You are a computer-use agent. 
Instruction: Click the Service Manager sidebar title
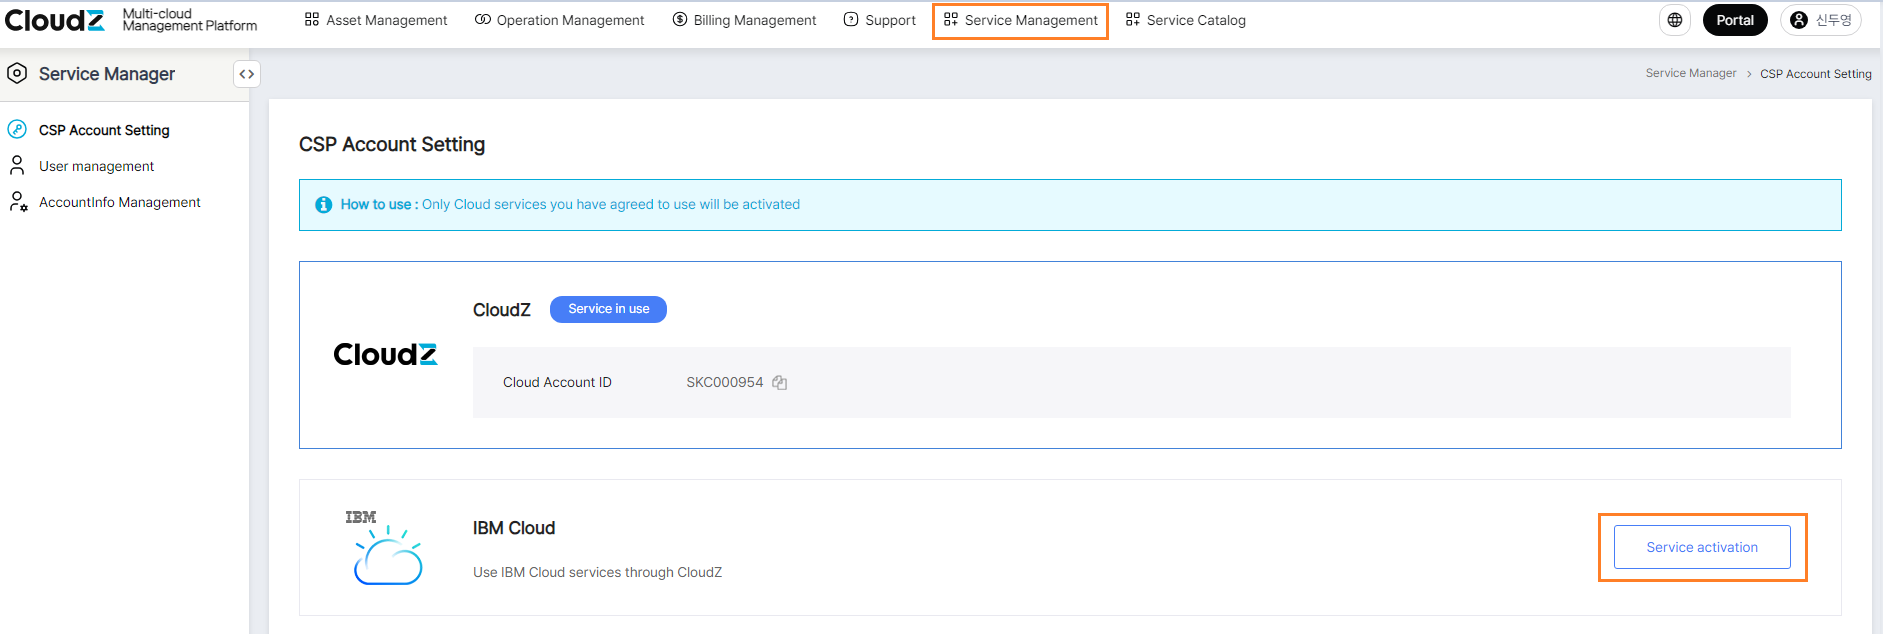[107, 74]
